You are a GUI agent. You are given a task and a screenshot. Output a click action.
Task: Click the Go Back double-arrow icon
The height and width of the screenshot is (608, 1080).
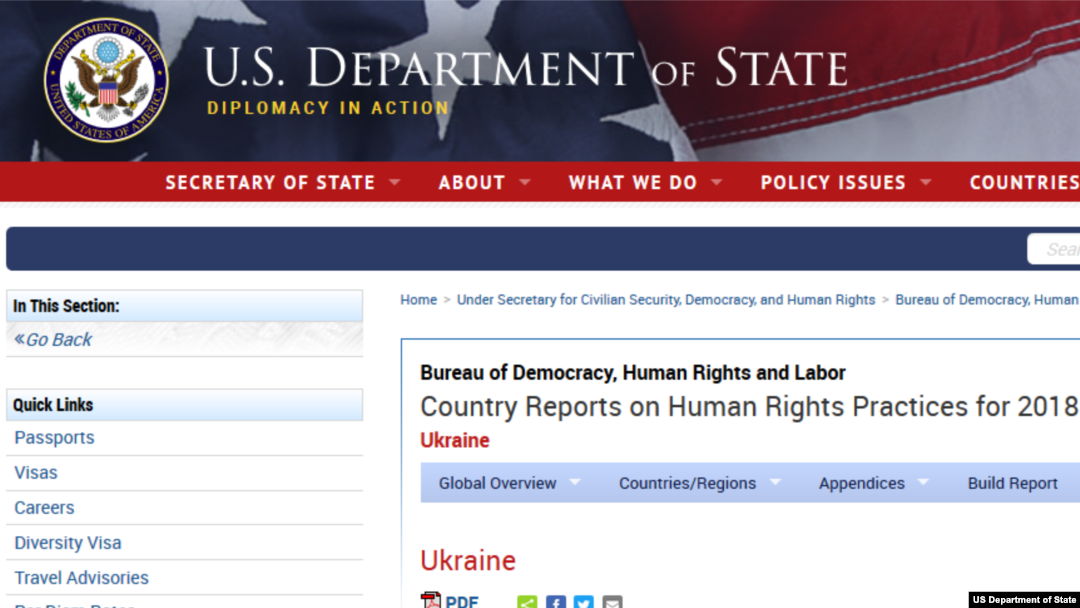(x=19, y=338)
